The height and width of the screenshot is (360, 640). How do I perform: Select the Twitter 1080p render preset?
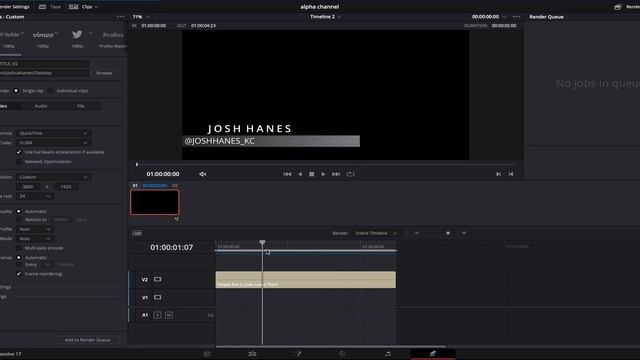77,39
